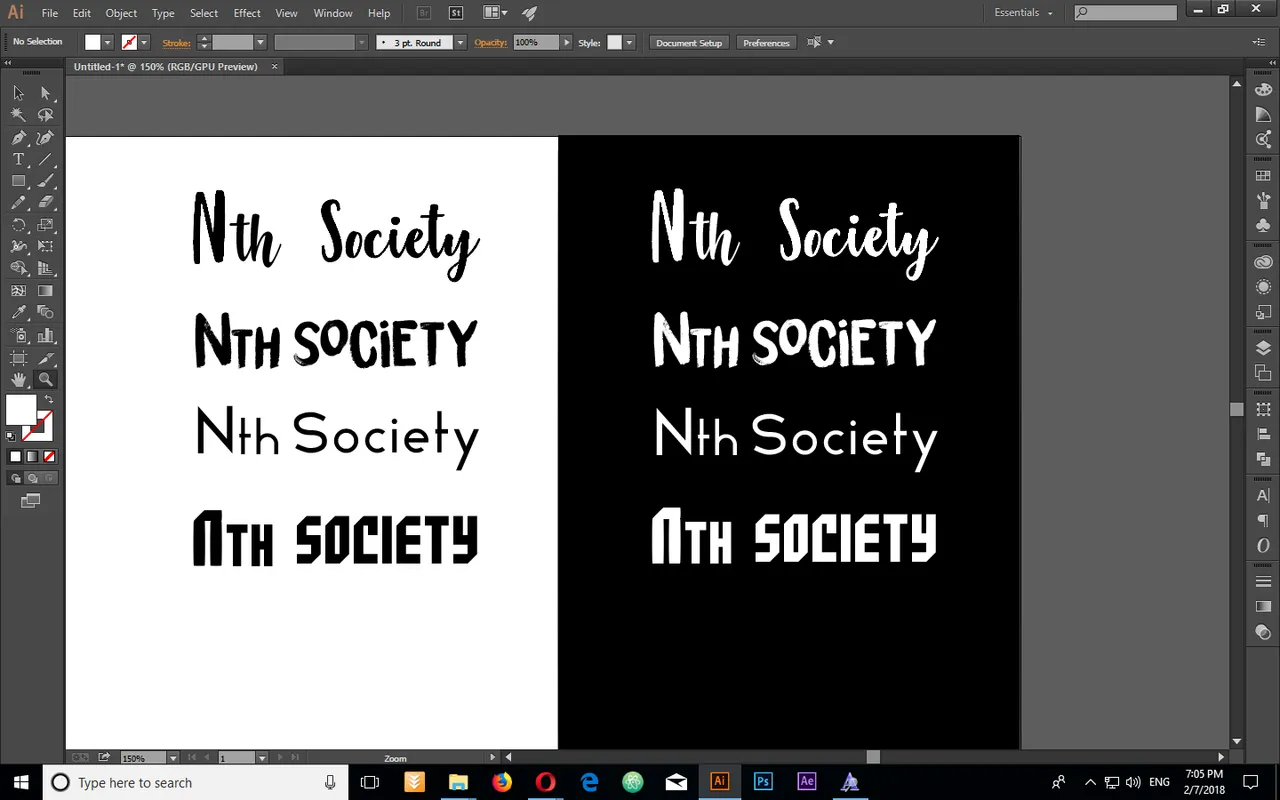Viewport: 1280px width, 800px height.
Task: Open the Swatches panel icon
Action: click(x=1263, y=176)
